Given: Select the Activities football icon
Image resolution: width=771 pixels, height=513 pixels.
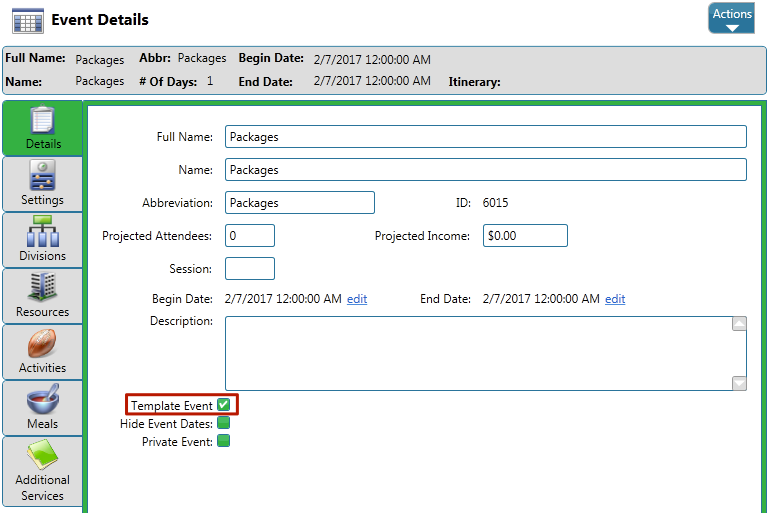Looking at the screenshot, I should tap(43, 344).
